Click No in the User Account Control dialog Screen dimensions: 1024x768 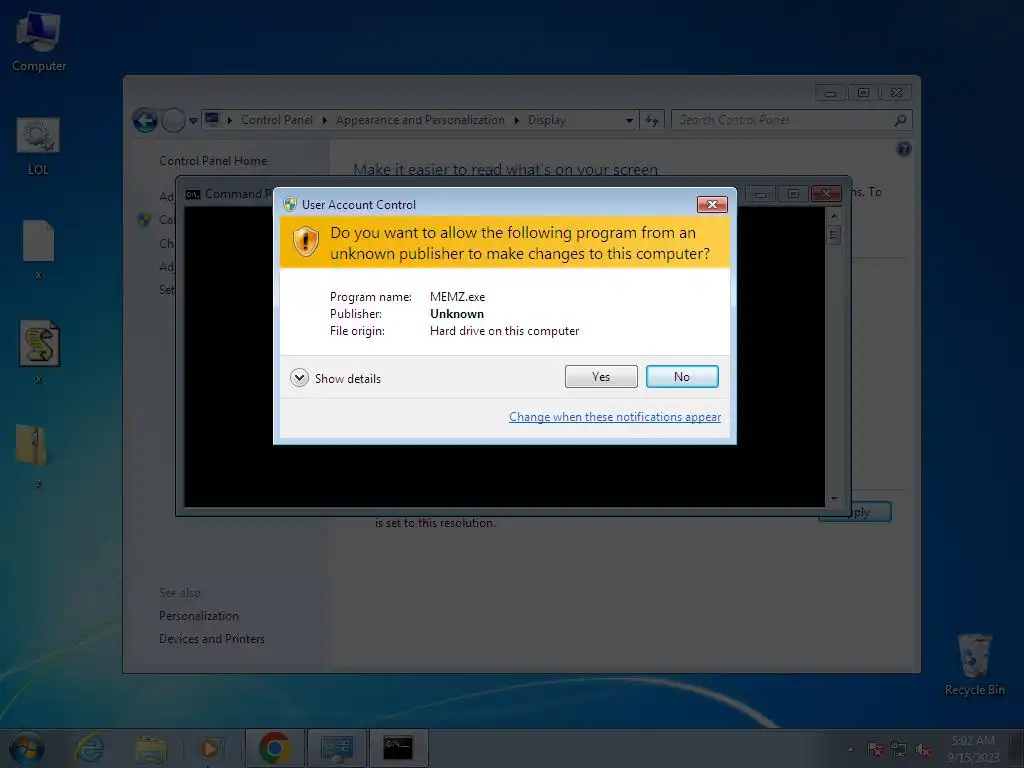point(682,377)
